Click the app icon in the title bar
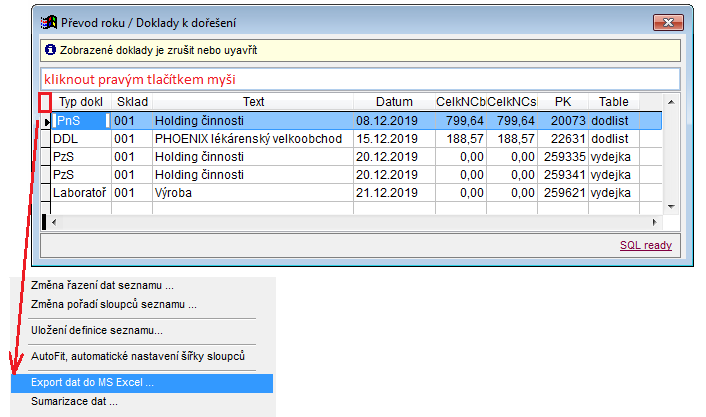Image resolution: width=706 pixels, height=417 pixels. (49, 22)
